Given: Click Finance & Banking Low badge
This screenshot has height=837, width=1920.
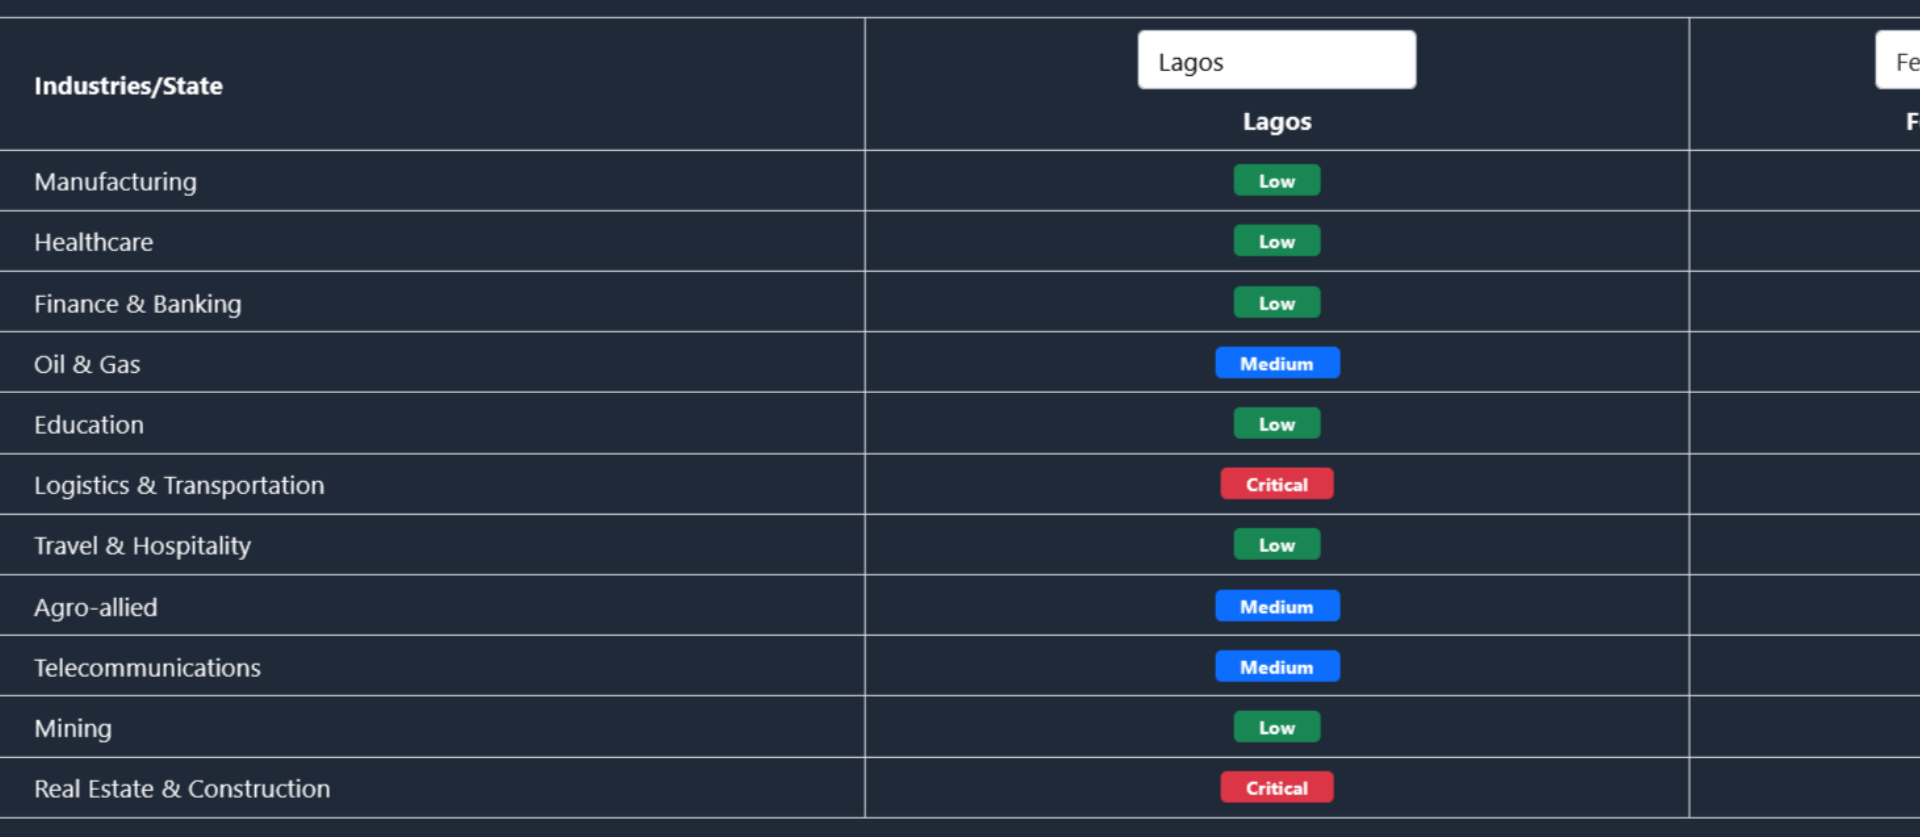Looking at the screenshot, I should [1276, 303].
